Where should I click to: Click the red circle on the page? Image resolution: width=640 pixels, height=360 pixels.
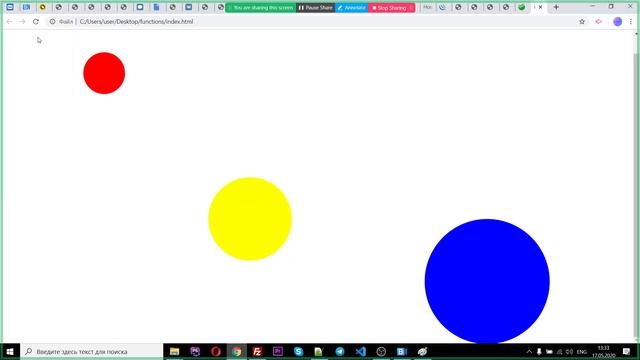point(104,73)
